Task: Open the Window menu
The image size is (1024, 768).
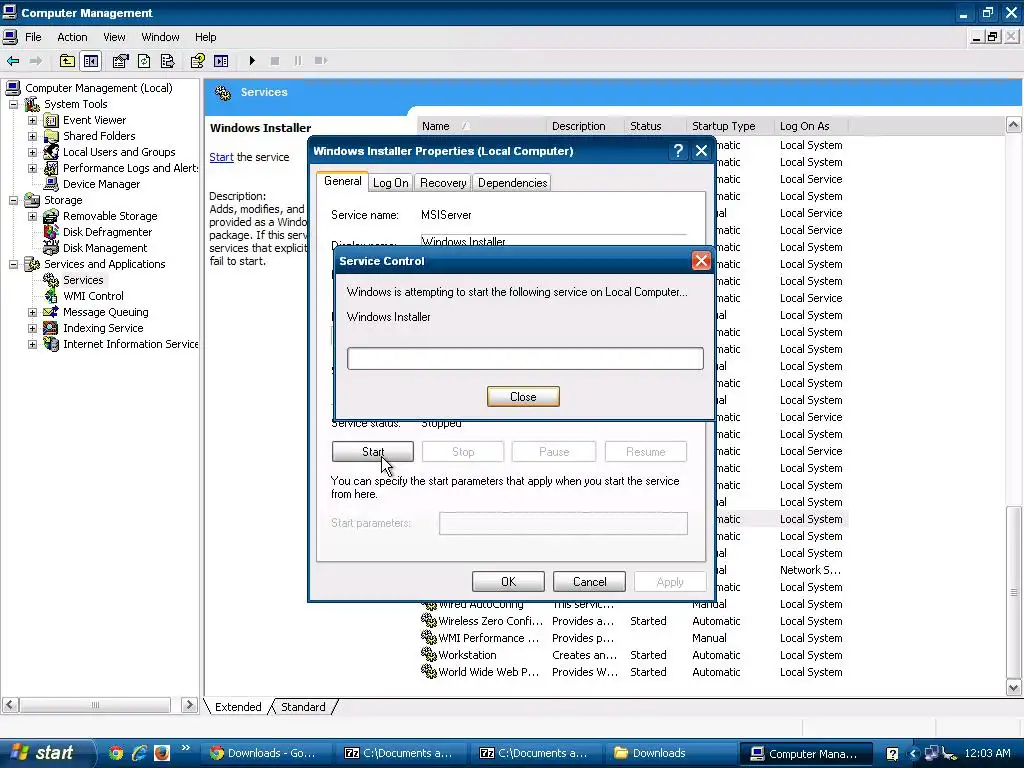Action: tap(160, 37)
